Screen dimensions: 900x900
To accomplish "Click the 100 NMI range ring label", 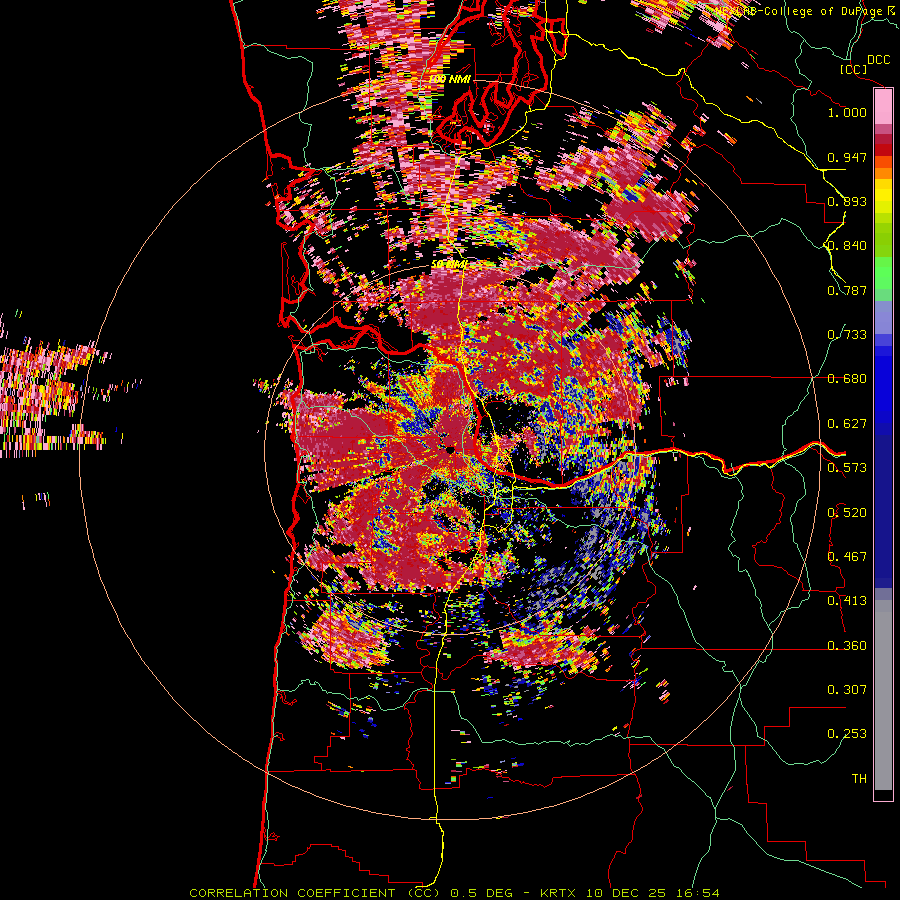I will (x=451, y=79).
